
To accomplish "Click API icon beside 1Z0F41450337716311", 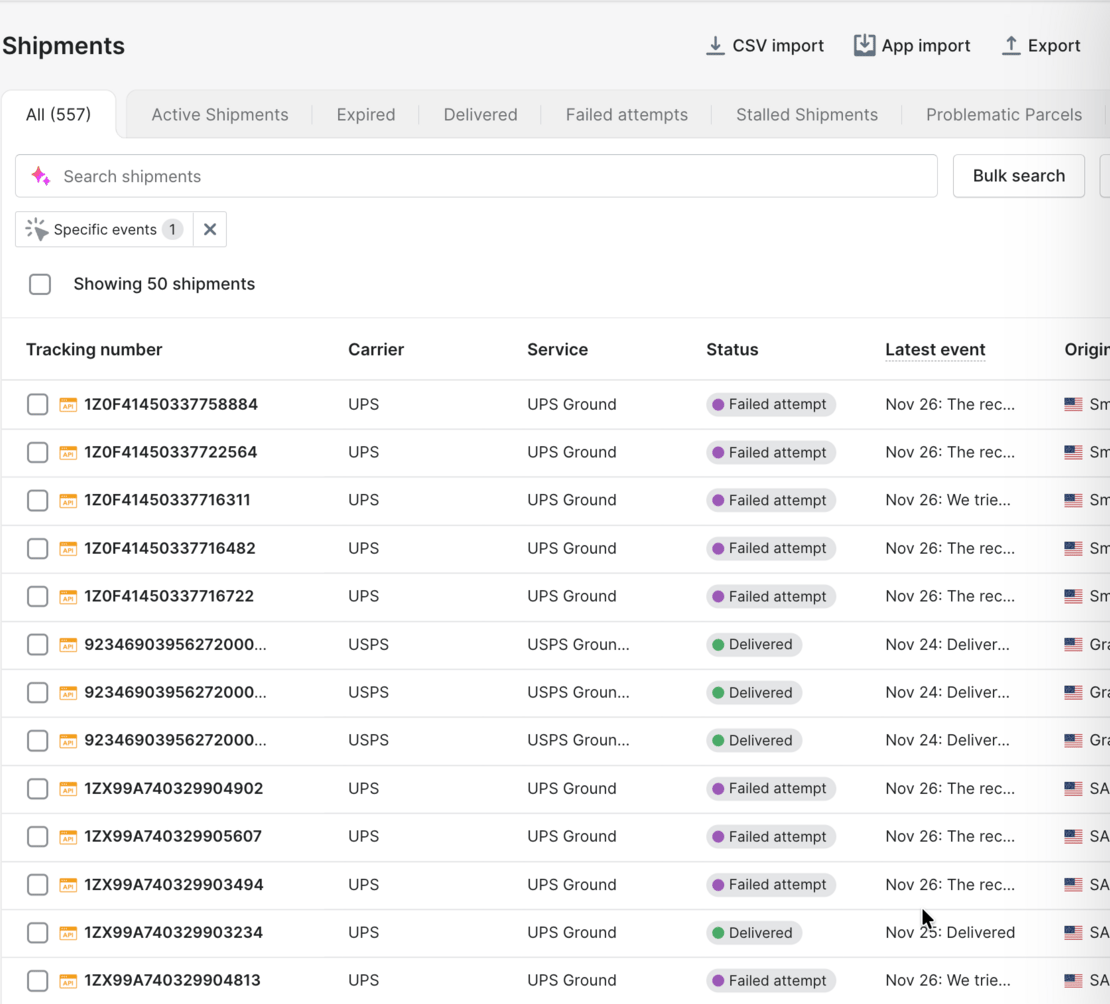I will tap(68, 501).
